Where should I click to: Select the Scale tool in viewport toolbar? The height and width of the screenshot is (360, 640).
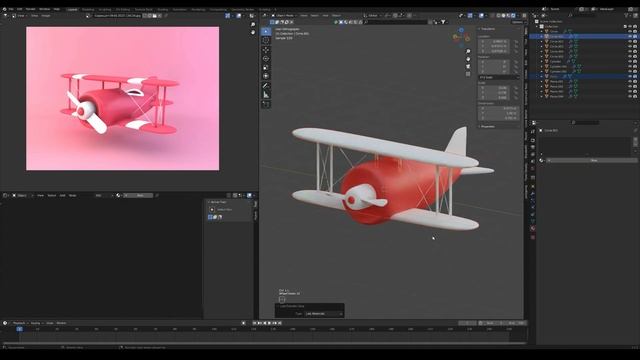[x=266, y=67]
